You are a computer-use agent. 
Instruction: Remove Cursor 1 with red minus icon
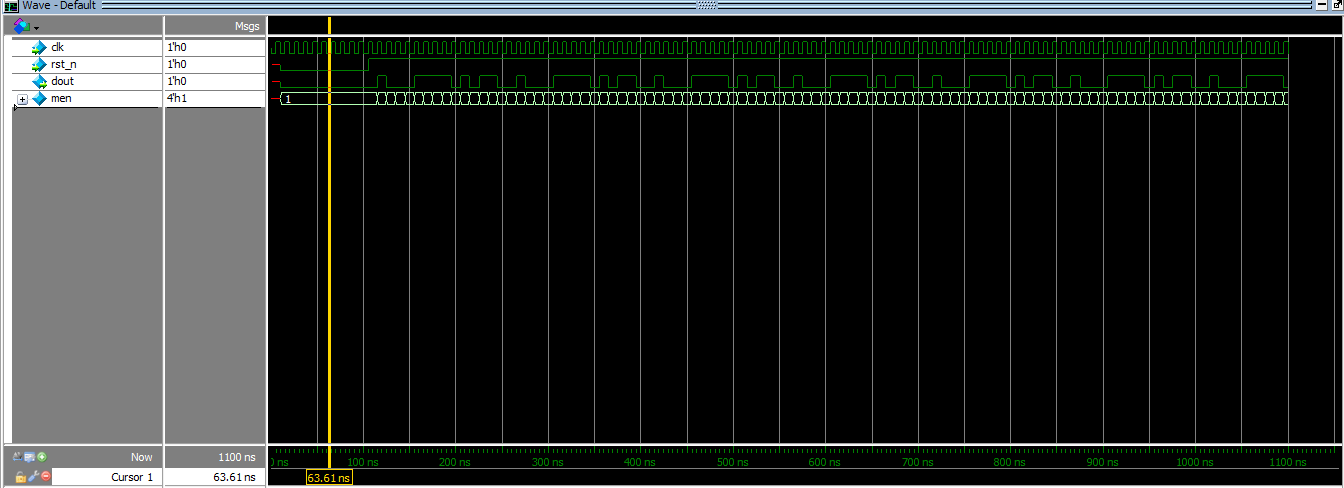click(x=45, y=477)
